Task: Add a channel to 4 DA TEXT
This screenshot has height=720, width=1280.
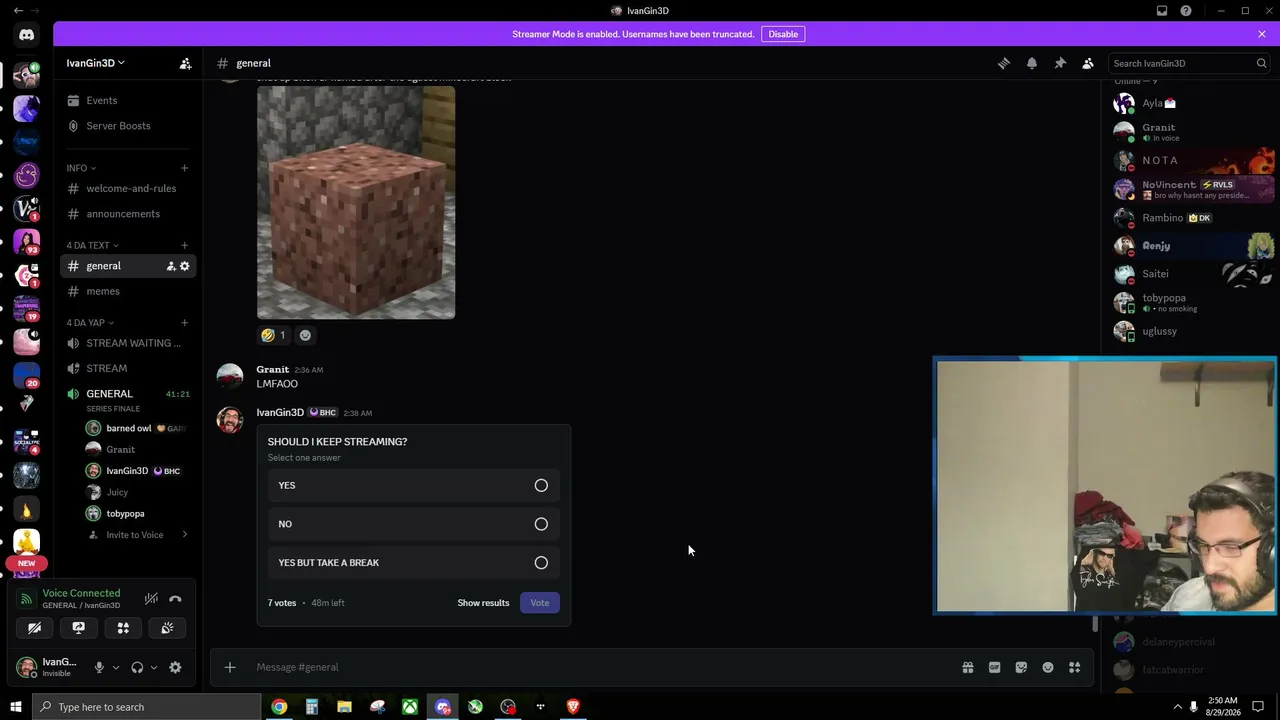Action: point(184,245)
